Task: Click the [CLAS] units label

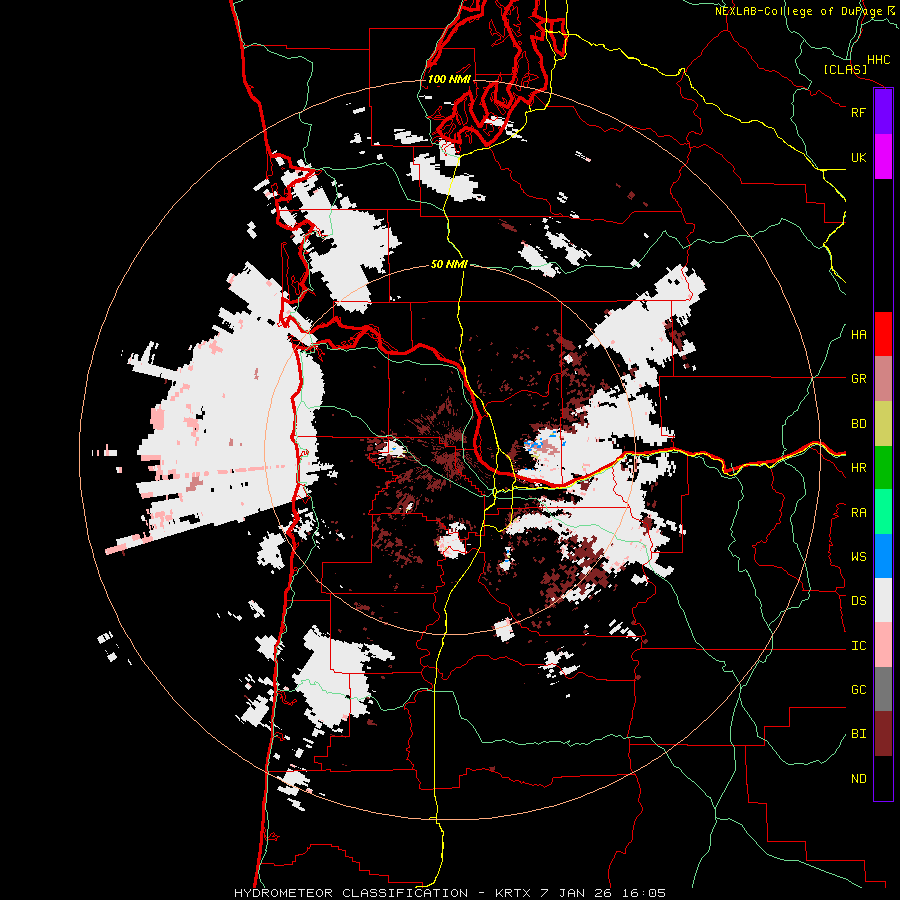Action: tap(845, 70)
